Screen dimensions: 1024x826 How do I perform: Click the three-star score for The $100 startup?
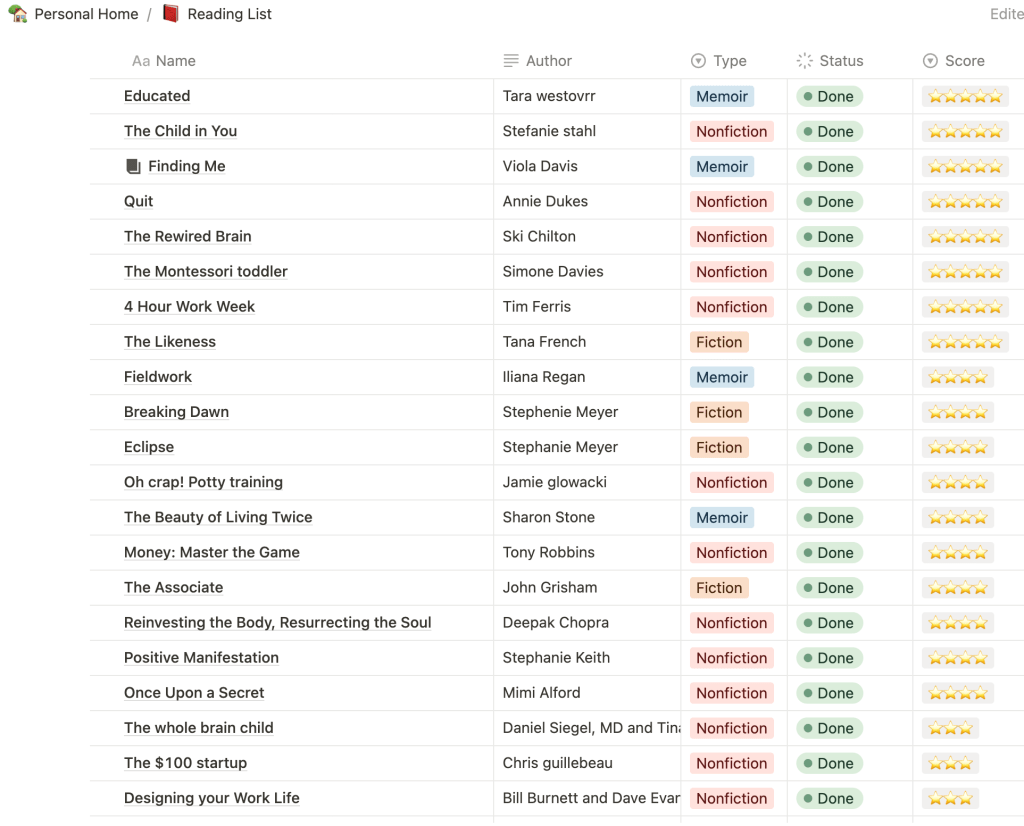[x=950, y=763]
